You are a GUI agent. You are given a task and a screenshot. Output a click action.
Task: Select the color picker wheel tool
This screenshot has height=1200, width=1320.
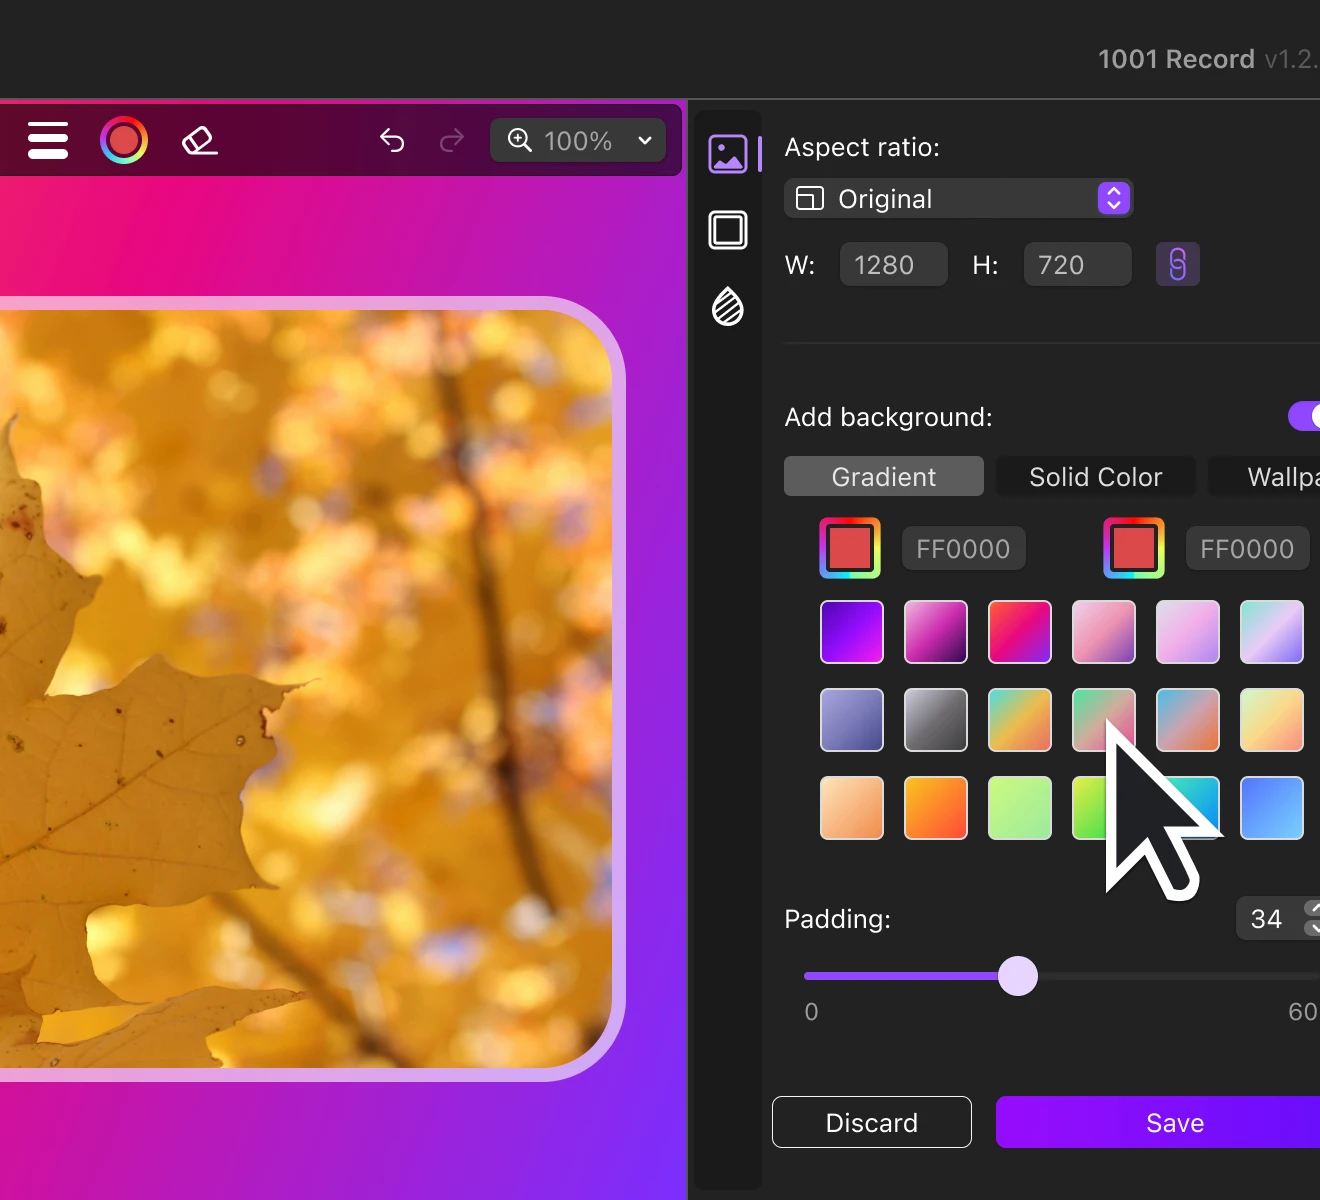pyautogui.click(x=123, y=140)
